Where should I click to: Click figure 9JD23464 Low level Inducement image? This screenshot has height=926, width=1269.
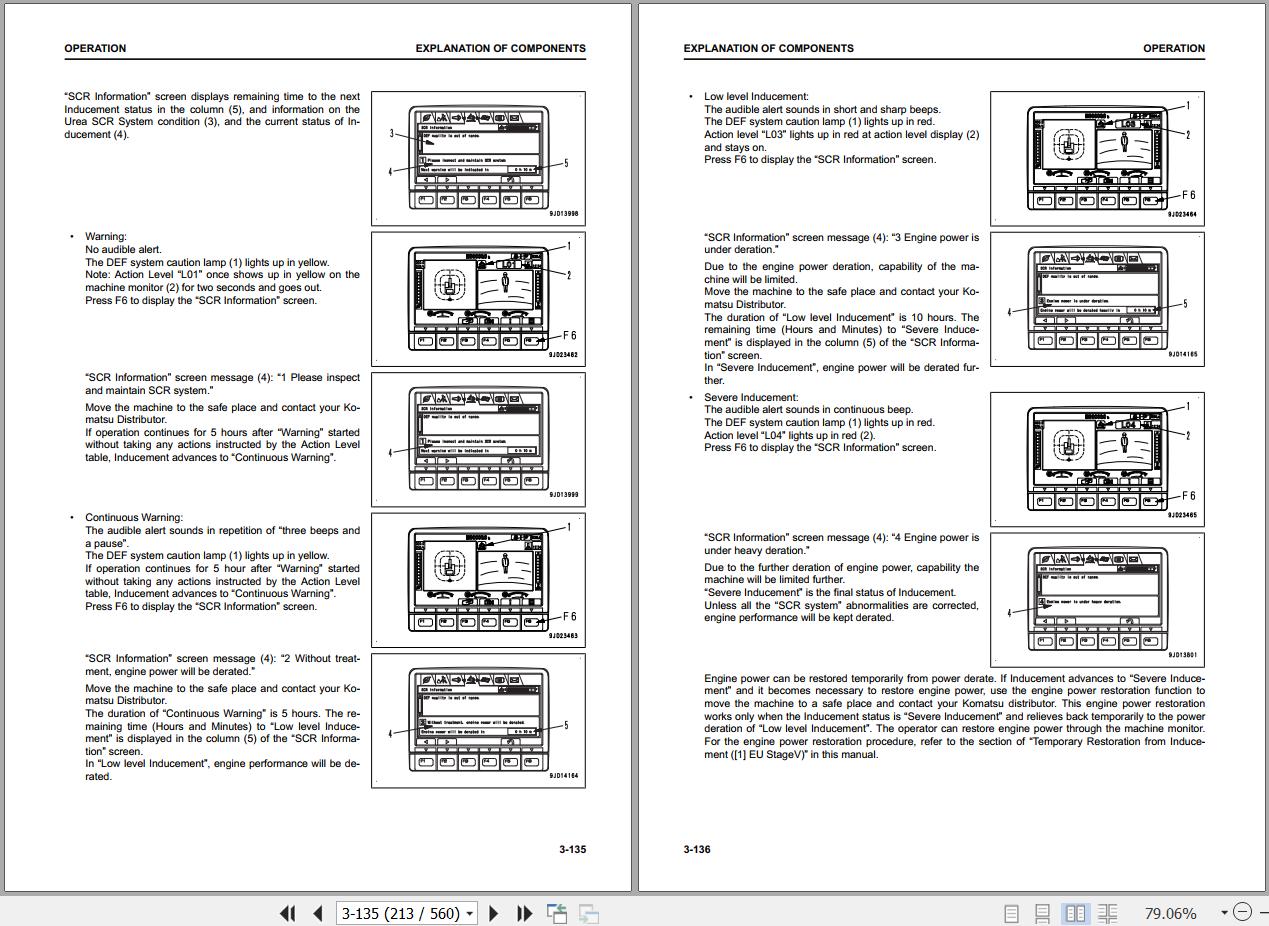coord(1097,157)
